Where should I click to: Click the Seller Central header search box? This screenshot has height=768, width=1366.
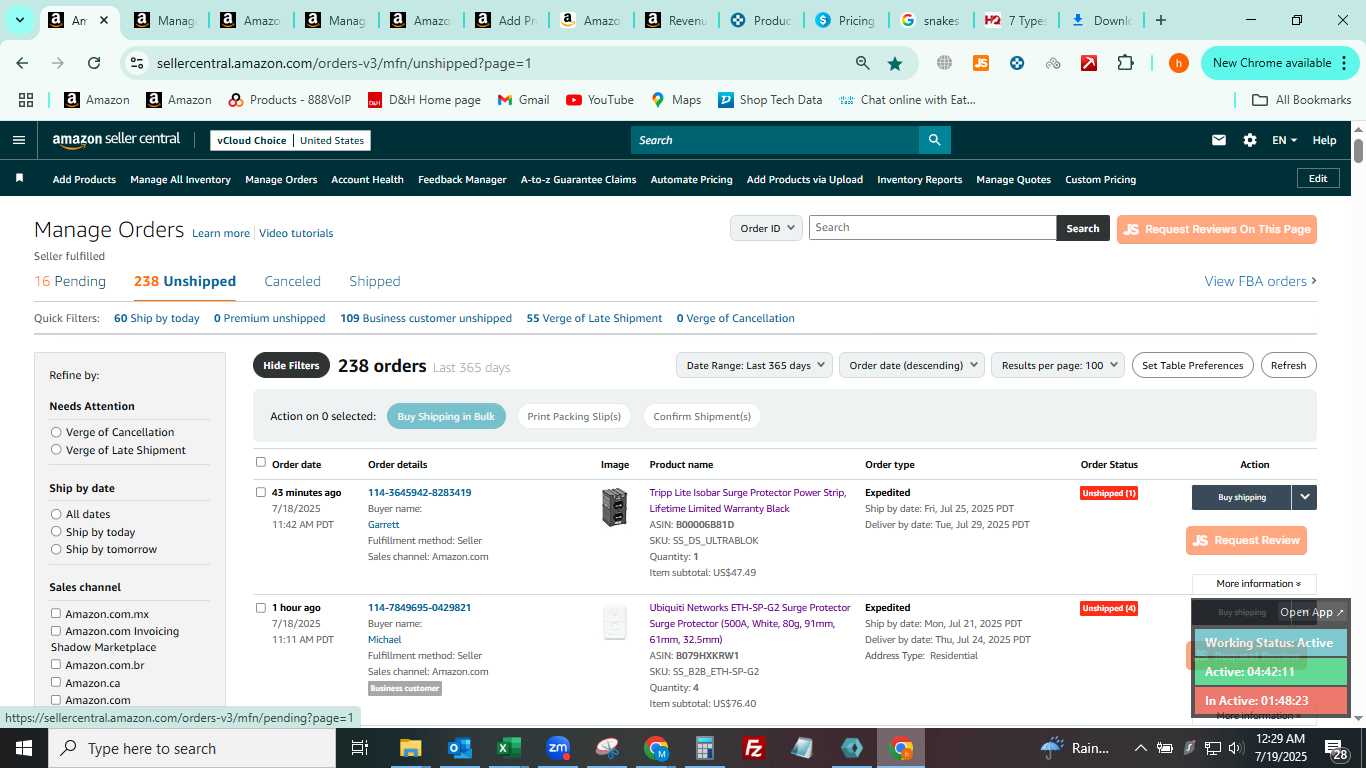coord(774,140)
